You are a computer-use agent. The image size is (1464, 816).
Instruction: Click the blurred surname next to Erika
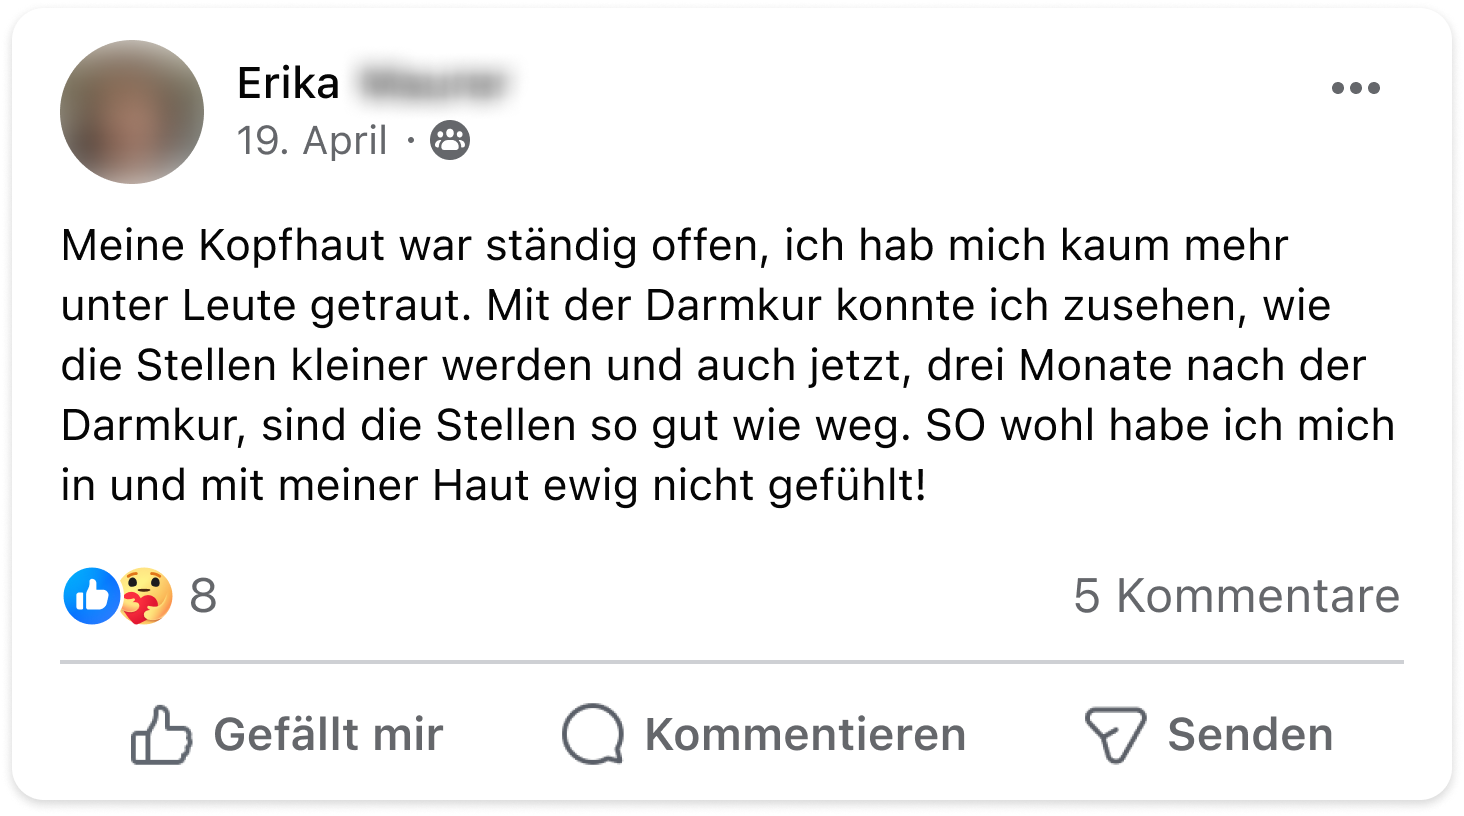tap(431, 84)
